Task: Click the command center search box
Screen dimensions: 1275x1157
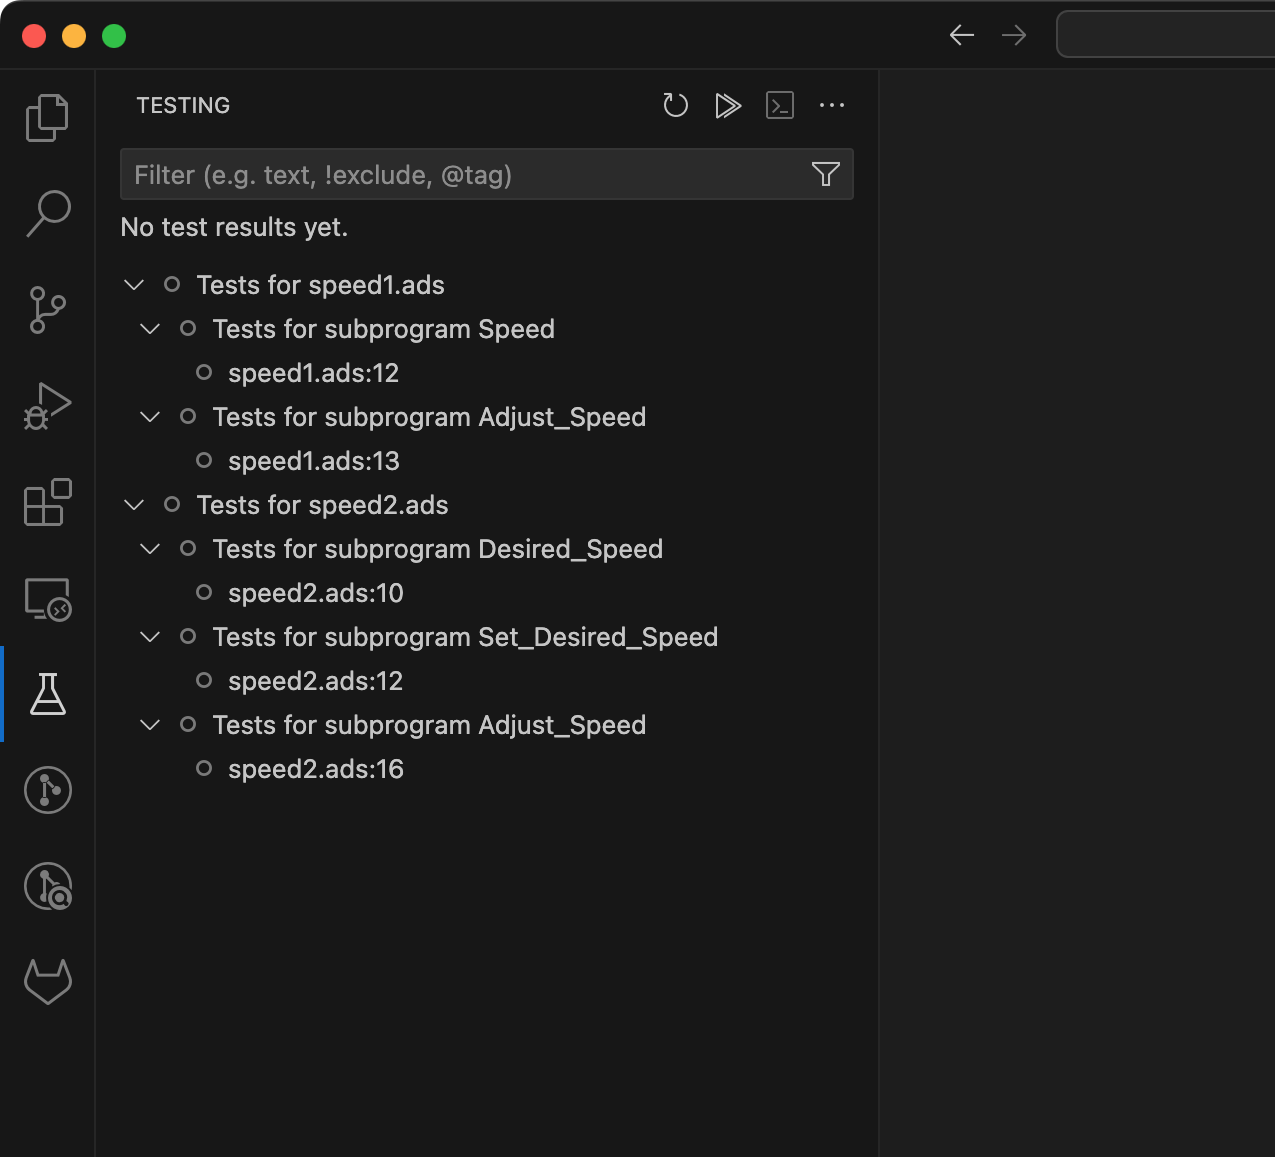Action: 1166,35
